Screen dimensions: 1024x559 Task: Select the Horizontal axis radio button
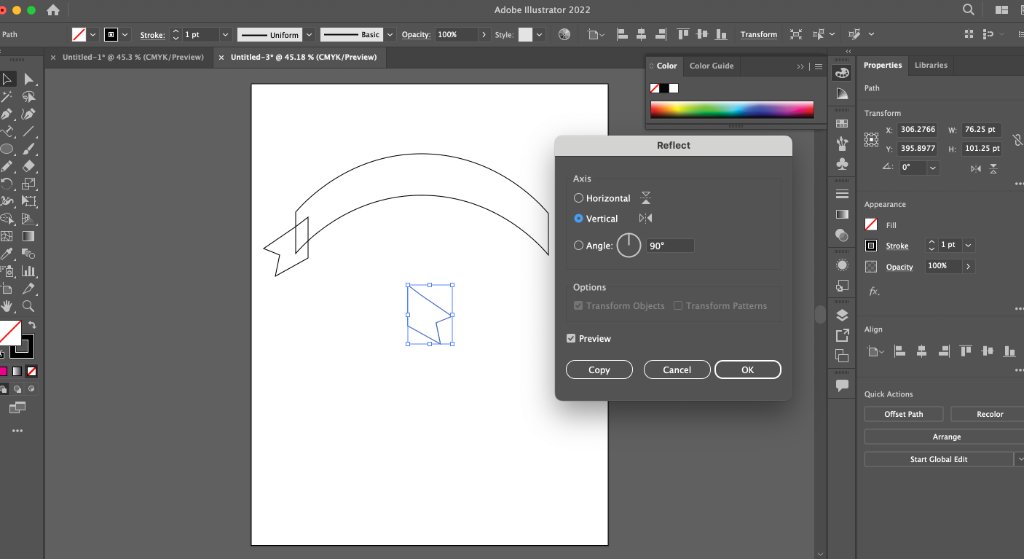pyautogui.click(x=578, y=198)
